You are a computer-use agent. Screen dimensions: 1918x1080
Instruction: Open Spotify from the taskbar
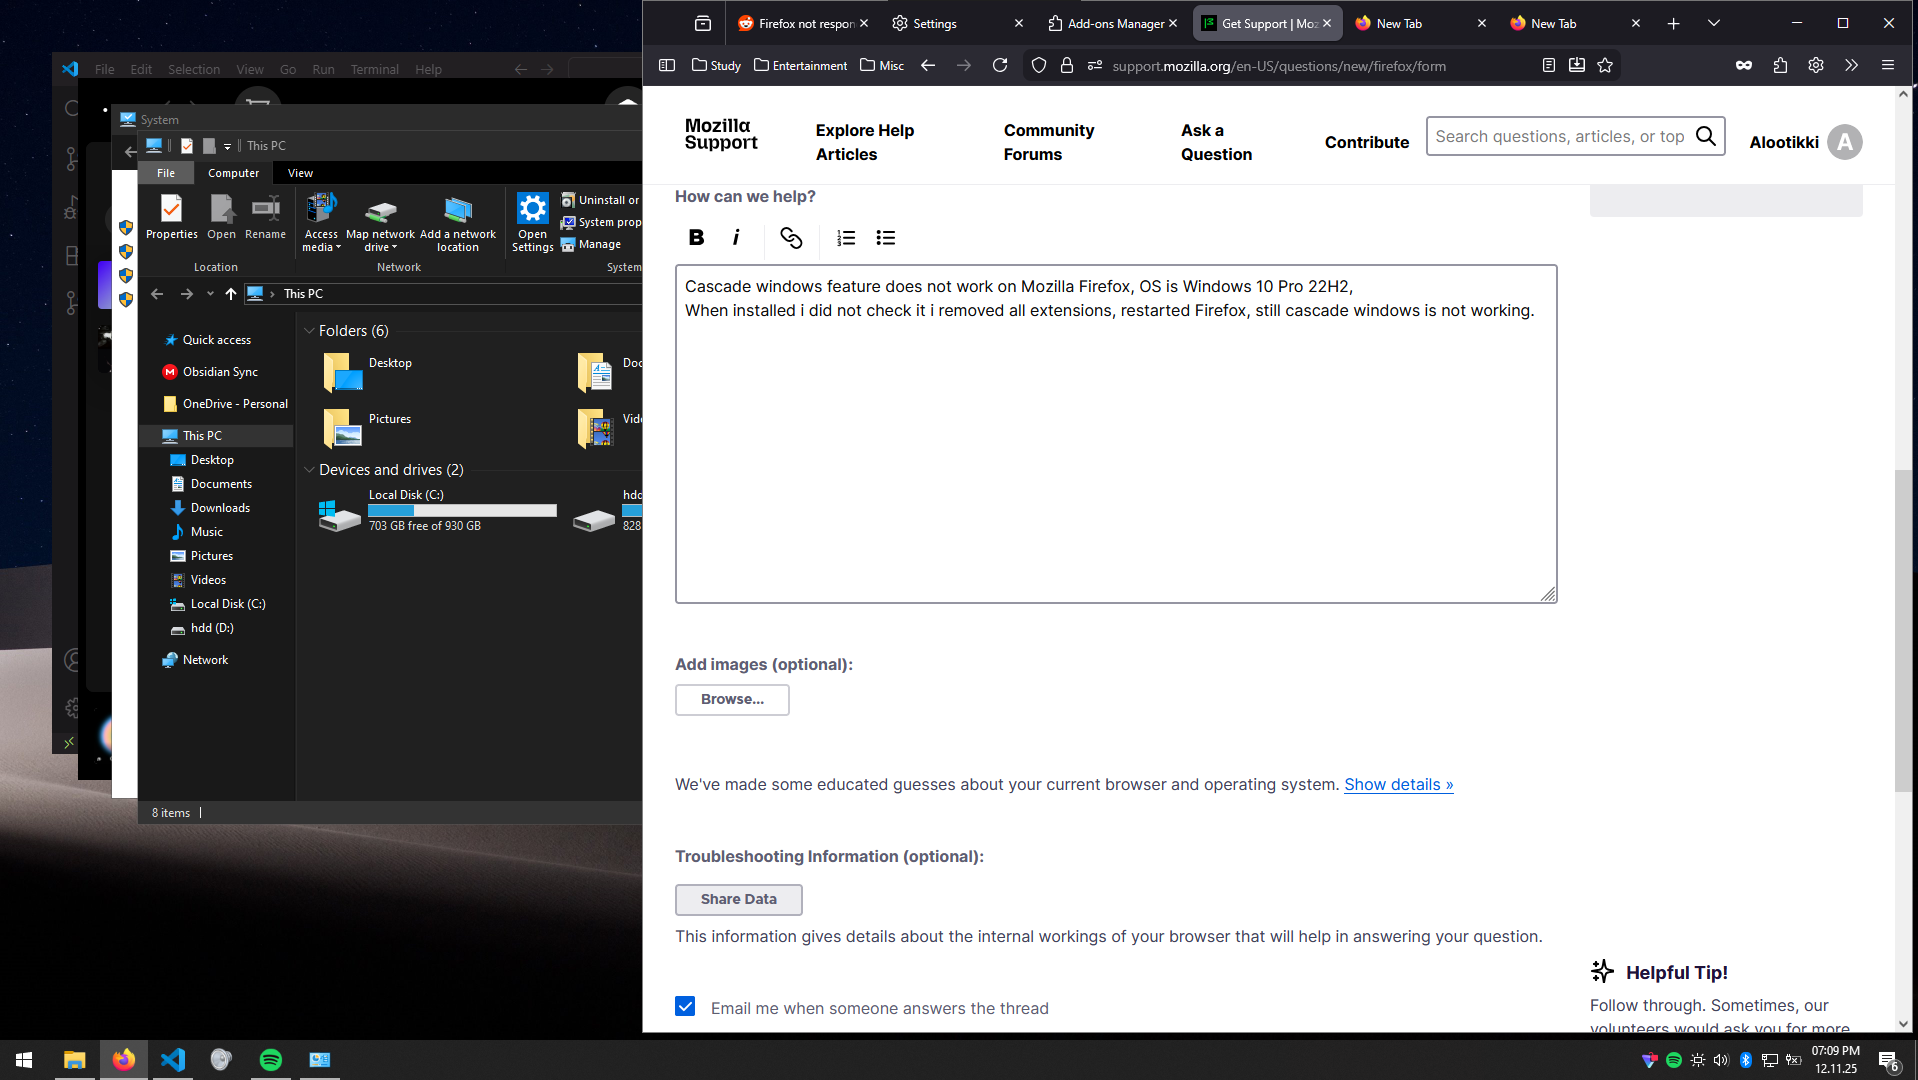pyautogui.click(x=270, y=1059)
